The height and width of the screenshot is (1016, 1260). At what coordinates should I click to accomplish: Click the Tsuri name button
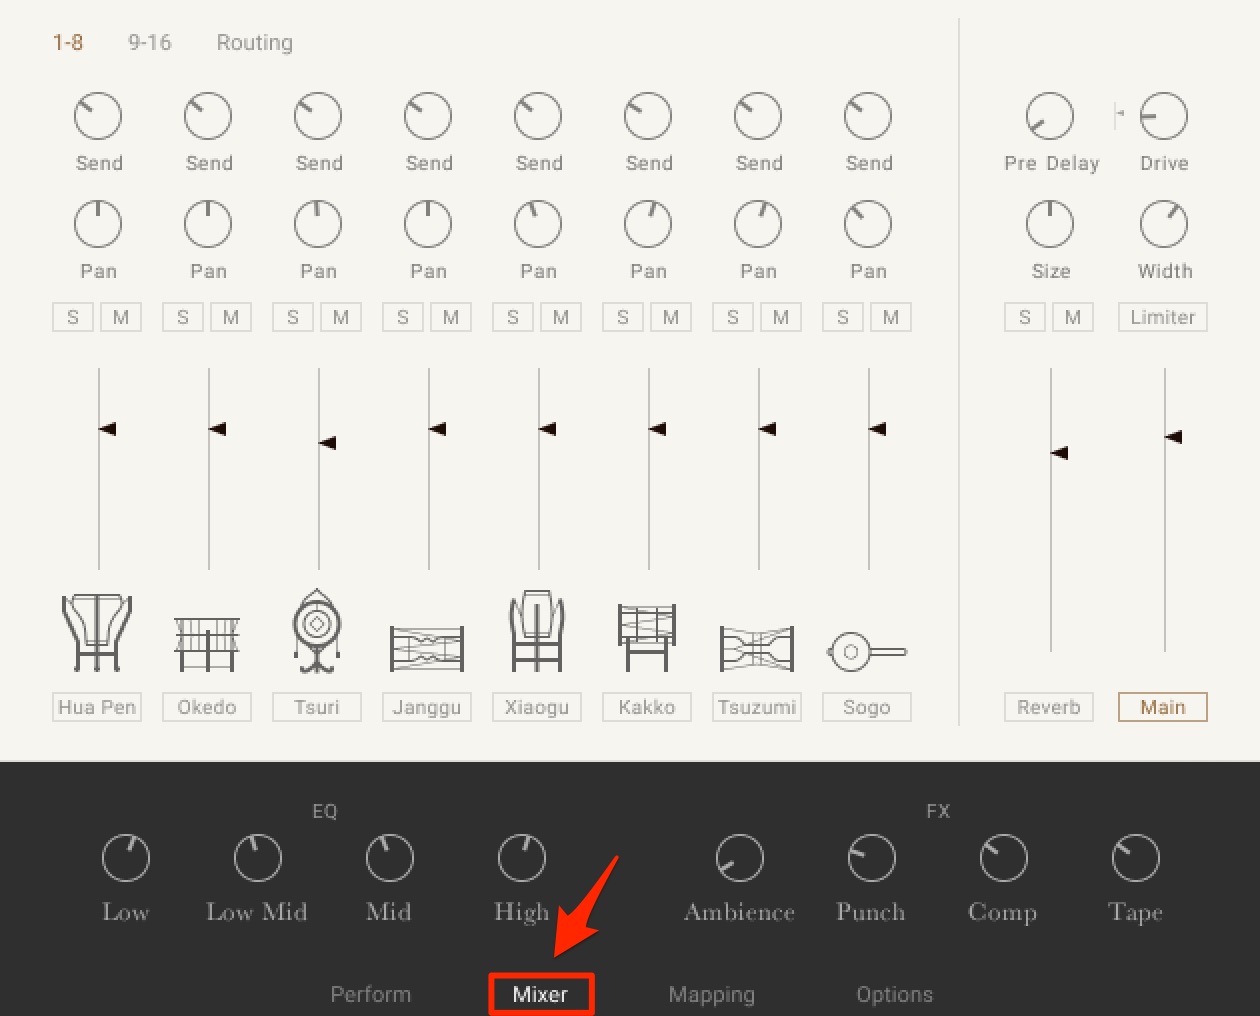[x=317, y=707]
